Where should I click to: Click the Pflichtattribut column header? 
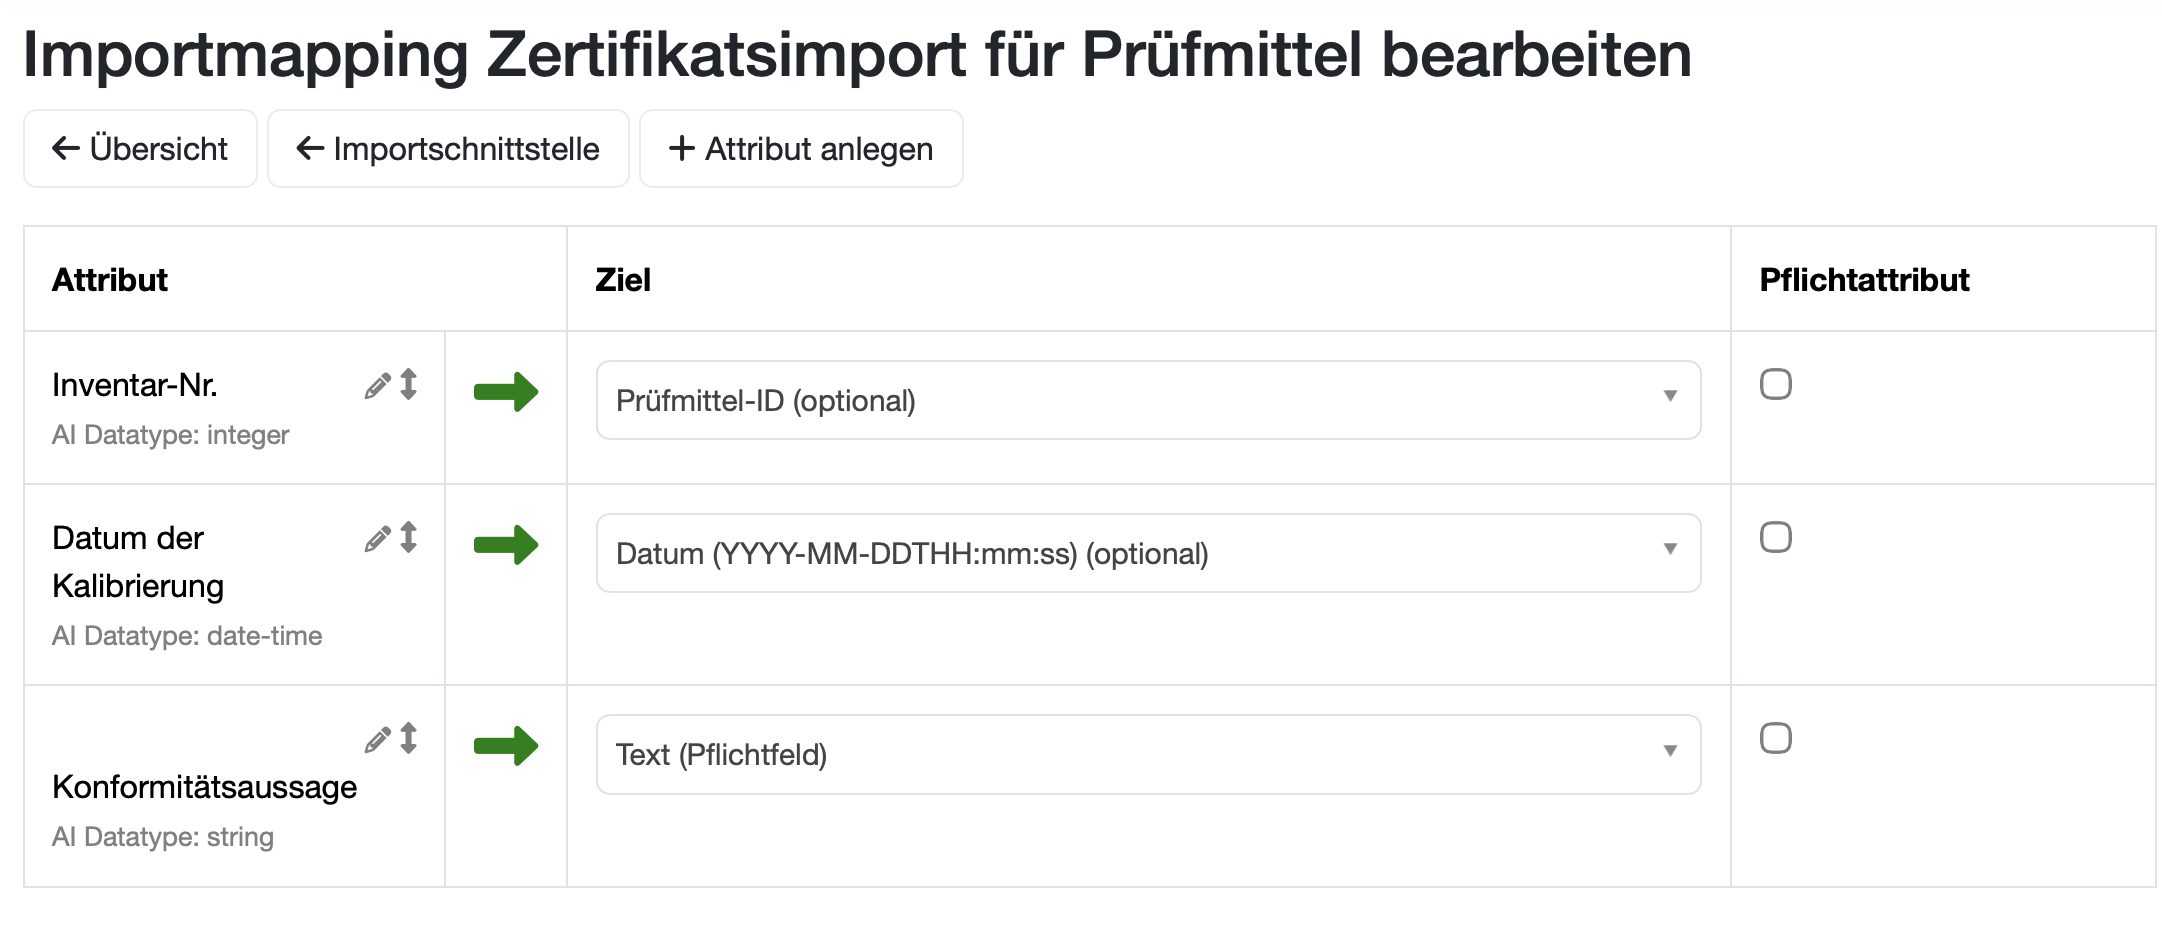(x=1864, y=280)
